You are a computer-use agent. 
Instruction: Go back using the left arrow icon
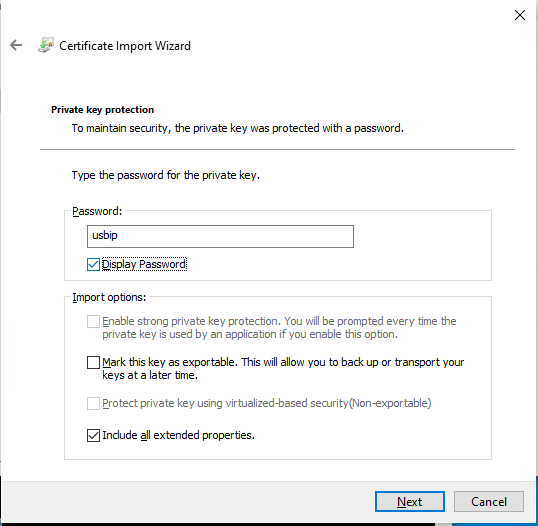point(16,45)
